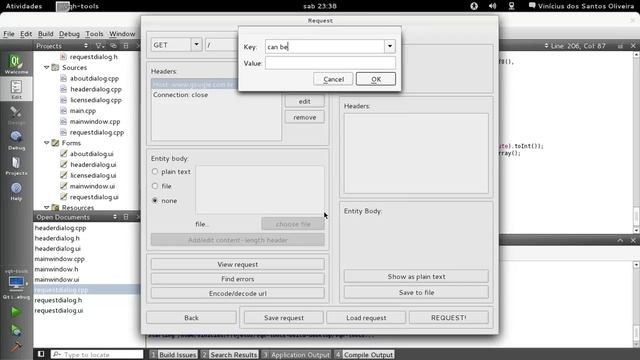Collapse the Forms tree node
Image resolution: width=640 pixels, height=360 pixels.
tap(47, 143)
